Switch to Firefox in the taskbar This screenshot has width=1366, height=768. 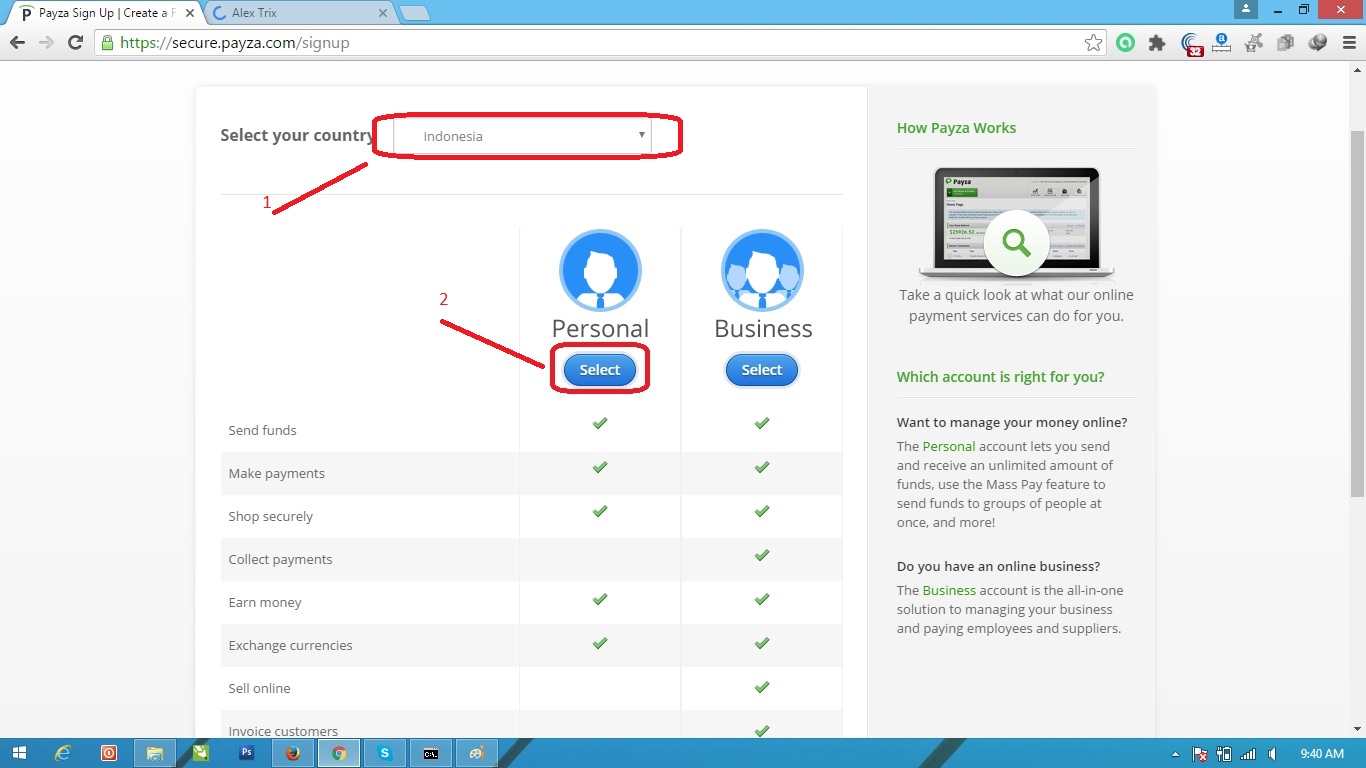[293, 753]
